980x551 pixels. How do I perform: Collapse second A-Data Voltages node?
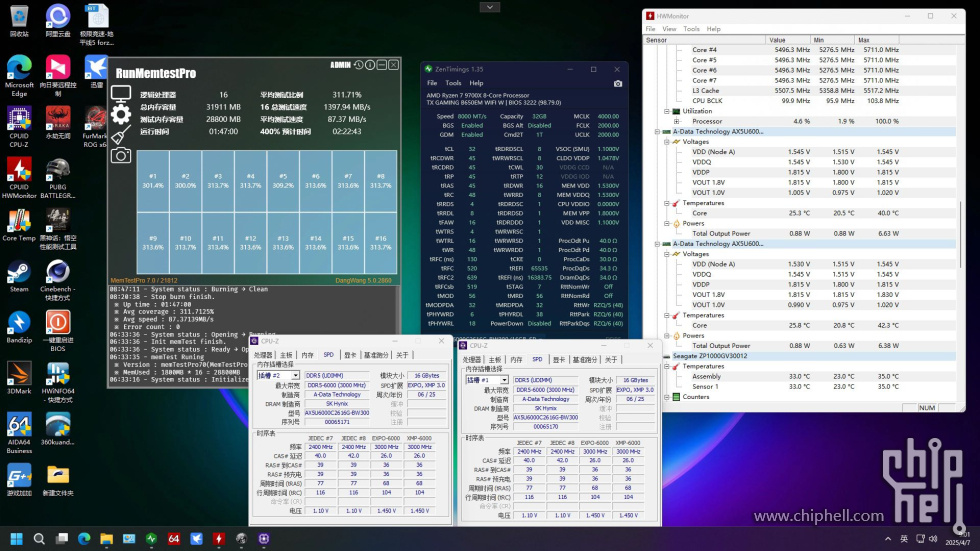click(667, 254)
